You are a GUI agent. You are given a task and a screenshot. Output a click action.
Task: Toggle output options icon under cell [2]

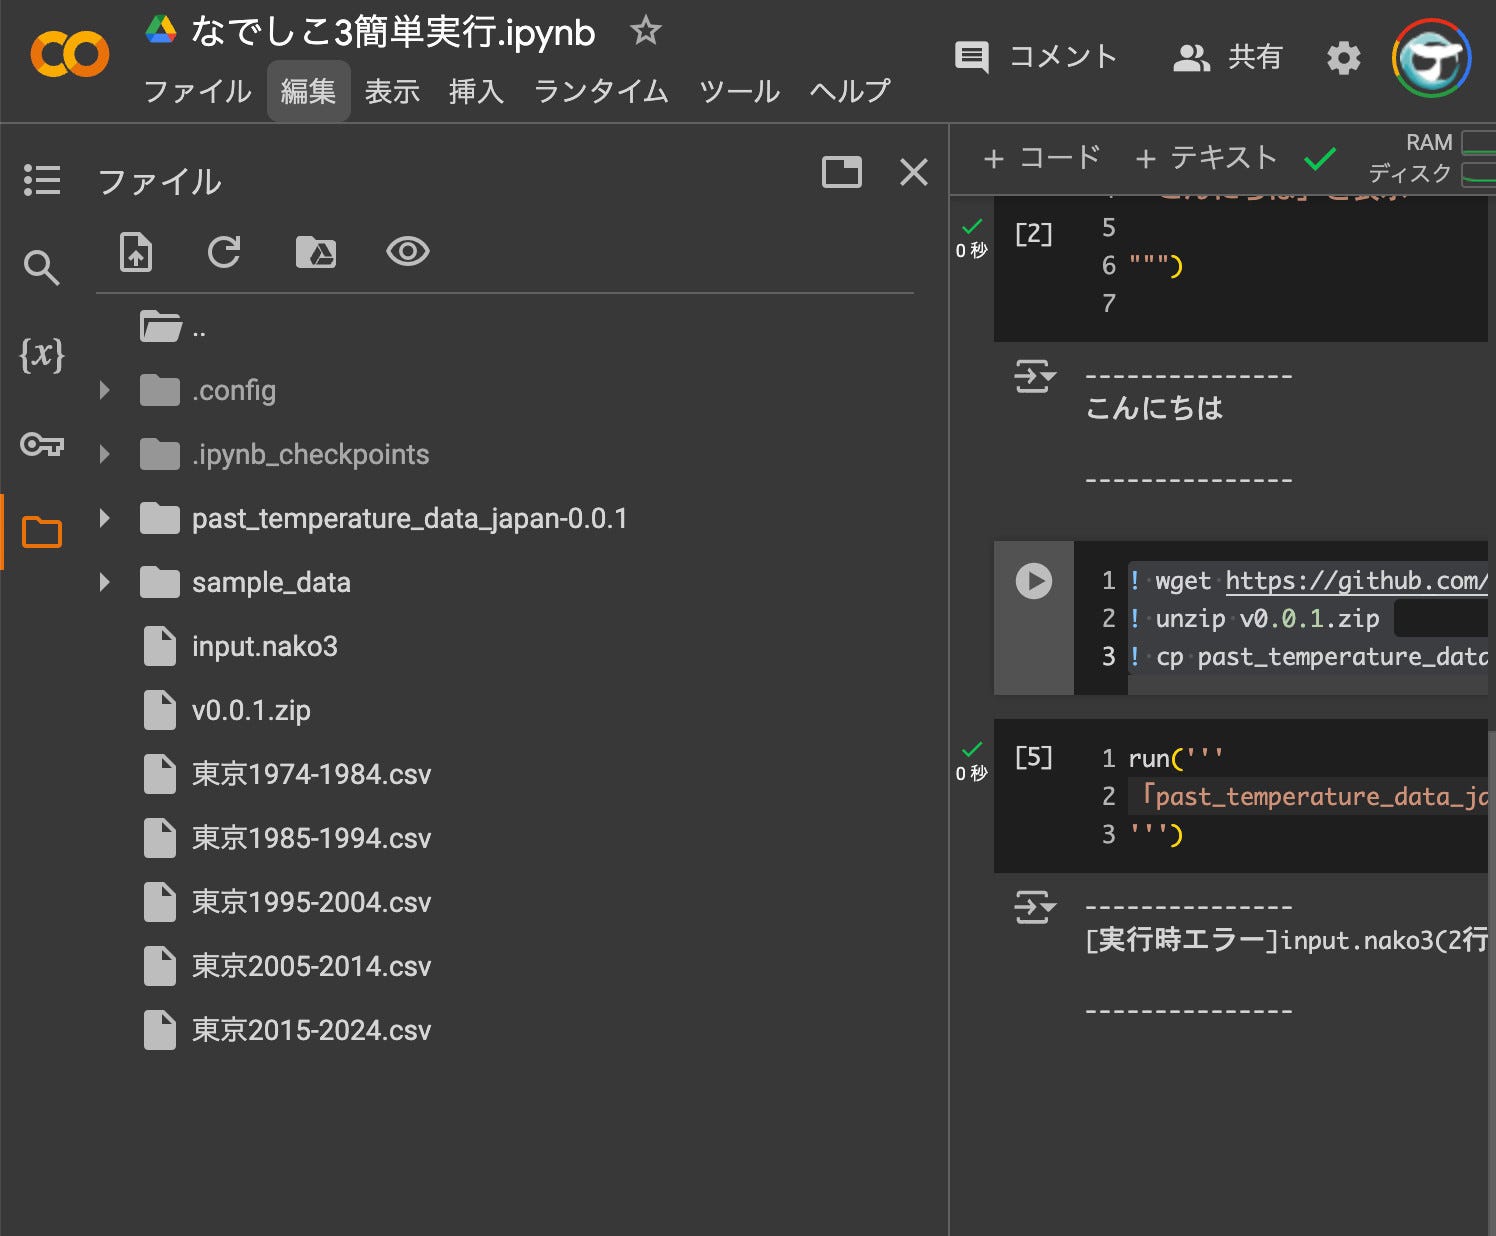click(1035, 376)
